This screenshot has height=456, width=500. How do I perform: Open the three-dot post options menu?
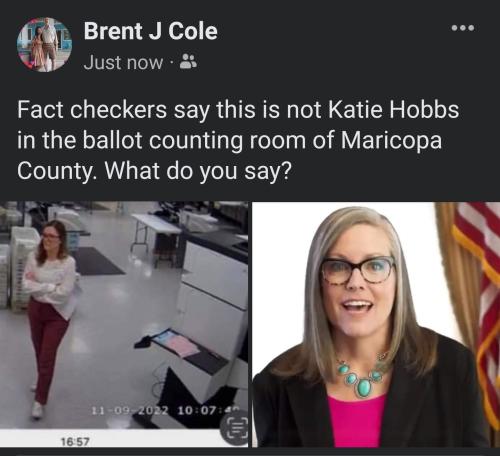463,28
